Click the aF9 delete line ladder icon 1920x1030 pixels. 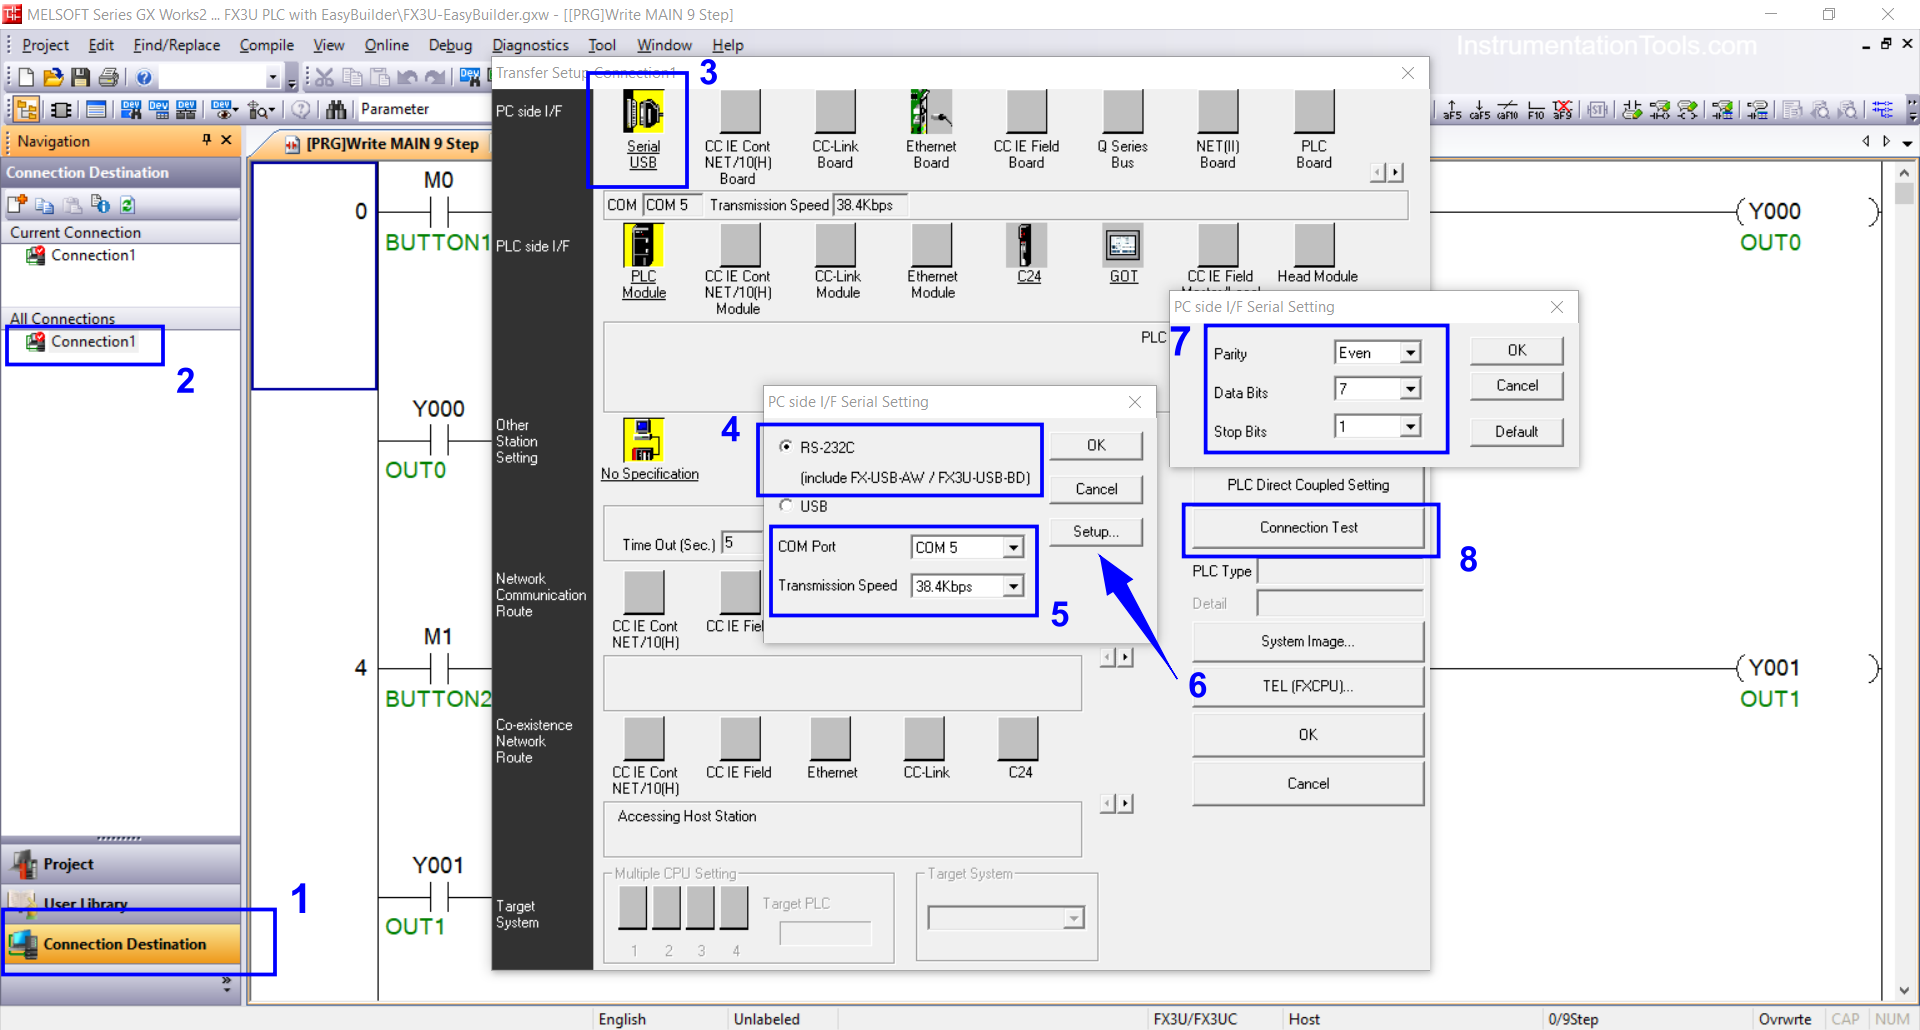pyautogui.click(x=1563, y=109)
